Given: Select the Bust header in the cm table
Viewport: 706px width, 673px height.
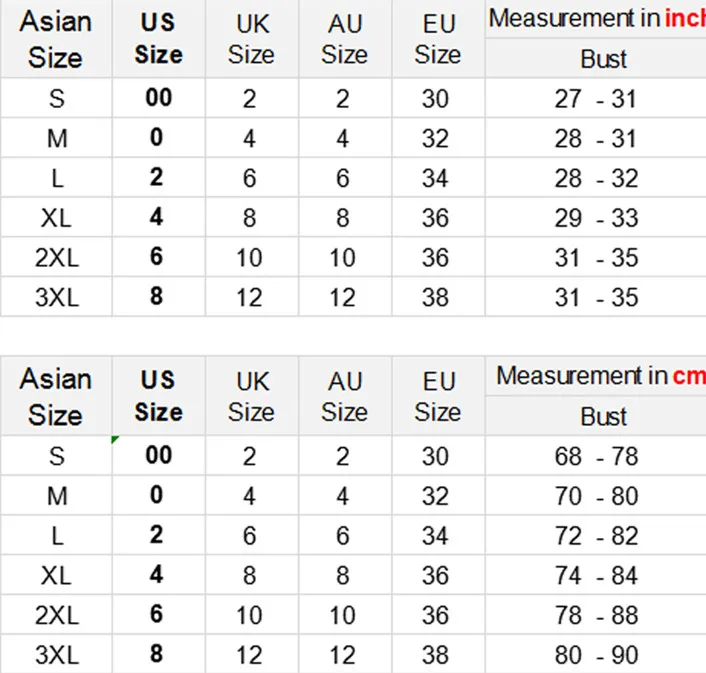Looking at the screenshot, I should coord(596,416).
